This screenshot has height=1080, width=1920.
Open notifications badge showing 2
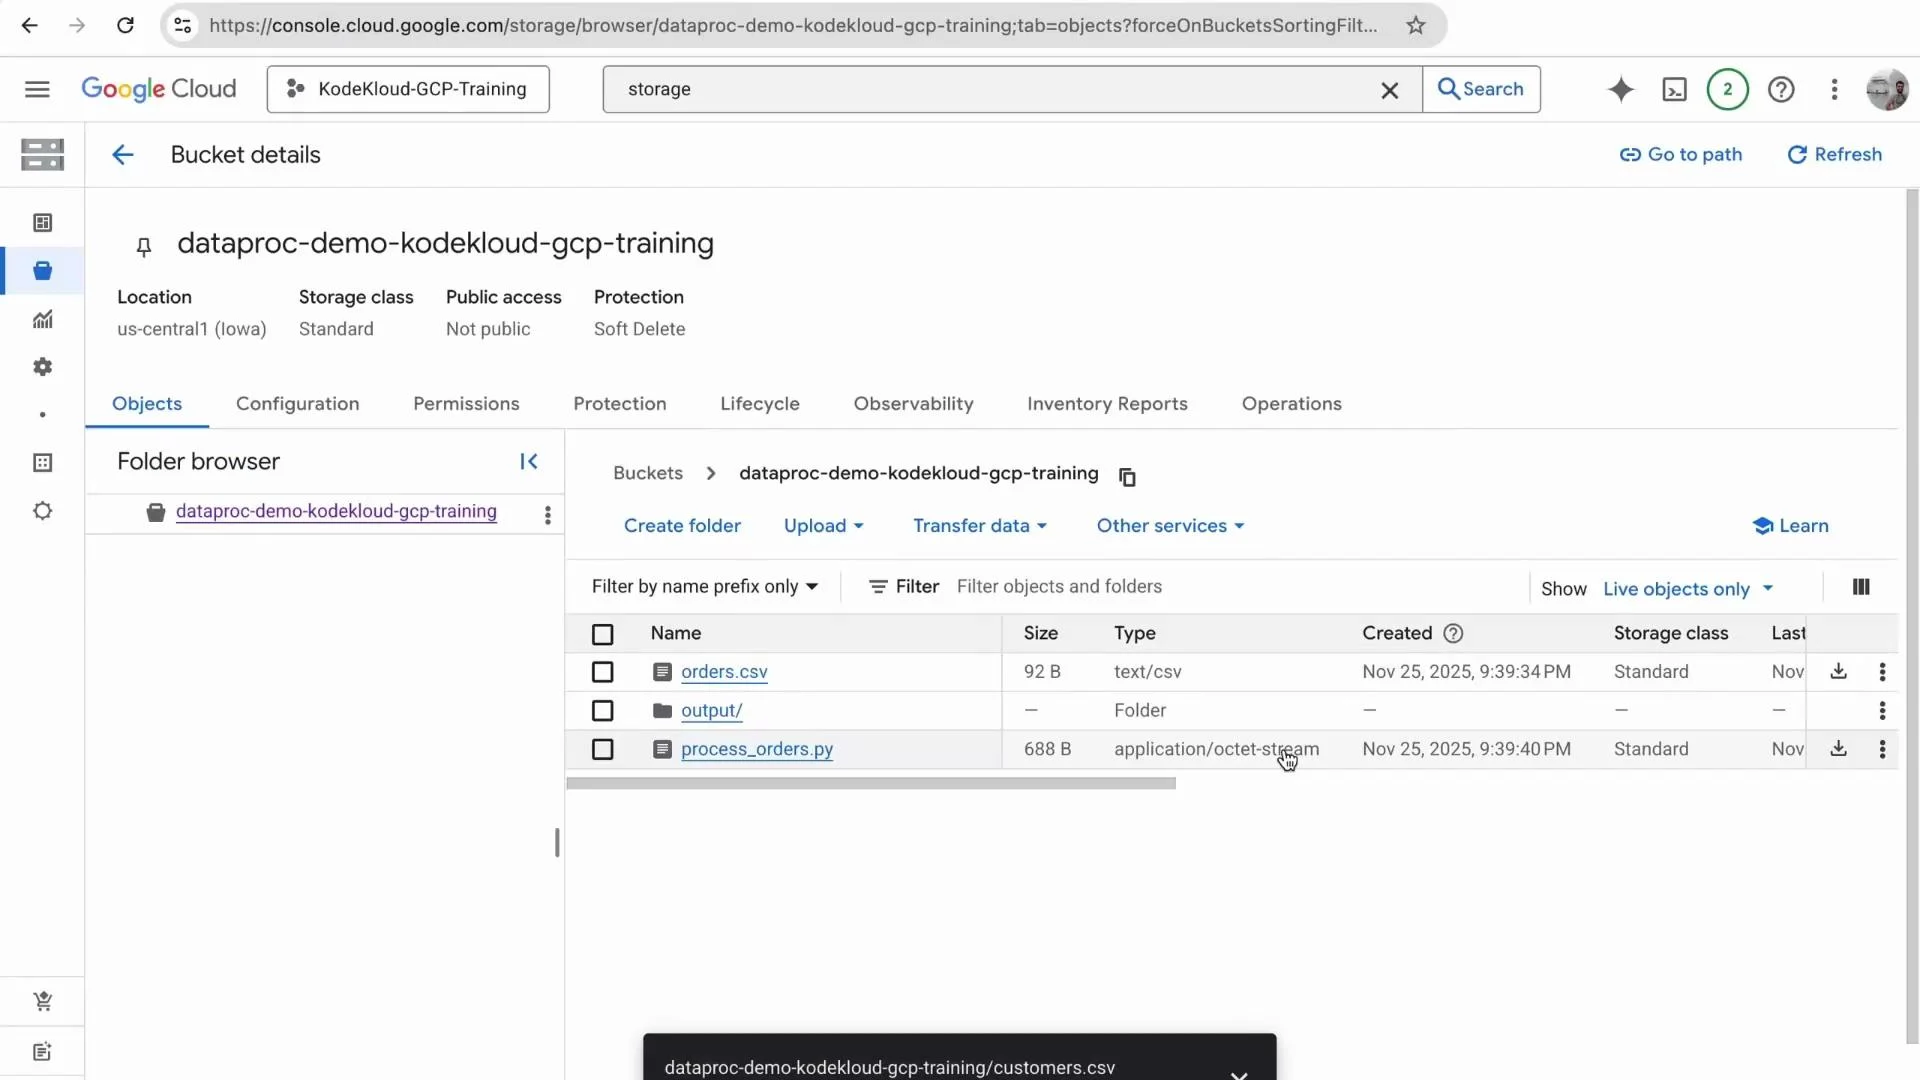pos(1727,89)
